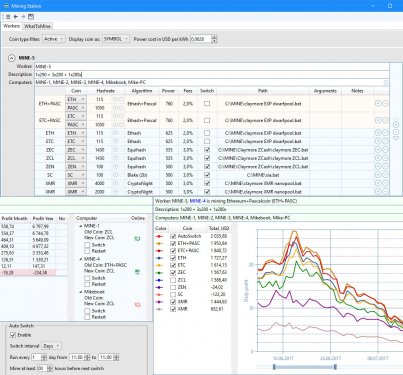Viewport: 403px width, 375px height.
Task: Click the remove row icon for ZCL row
Action: point(385,158)
